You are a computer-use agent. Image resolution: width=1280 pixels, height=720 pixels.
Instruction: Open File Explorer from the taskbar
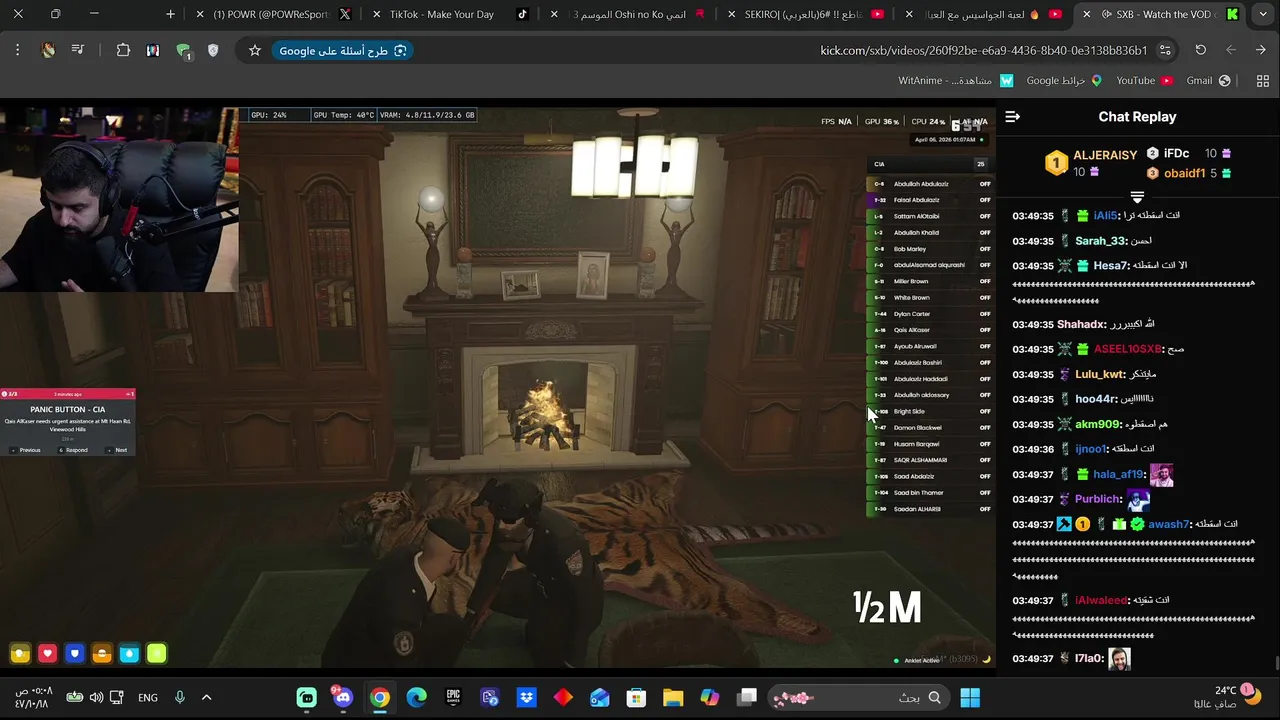672,697
